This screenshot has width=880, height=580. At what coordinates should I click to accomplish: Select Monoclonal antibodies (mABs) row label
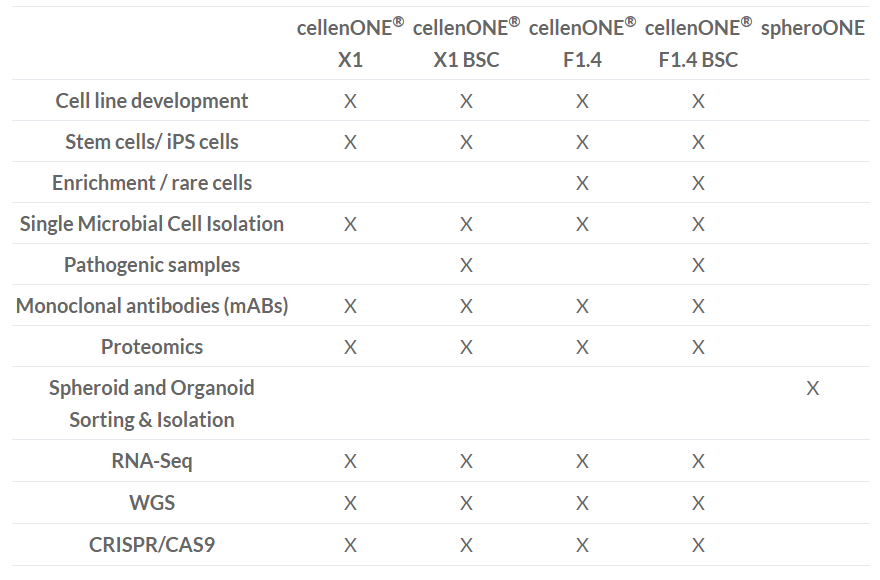click(x=152, y=306)
